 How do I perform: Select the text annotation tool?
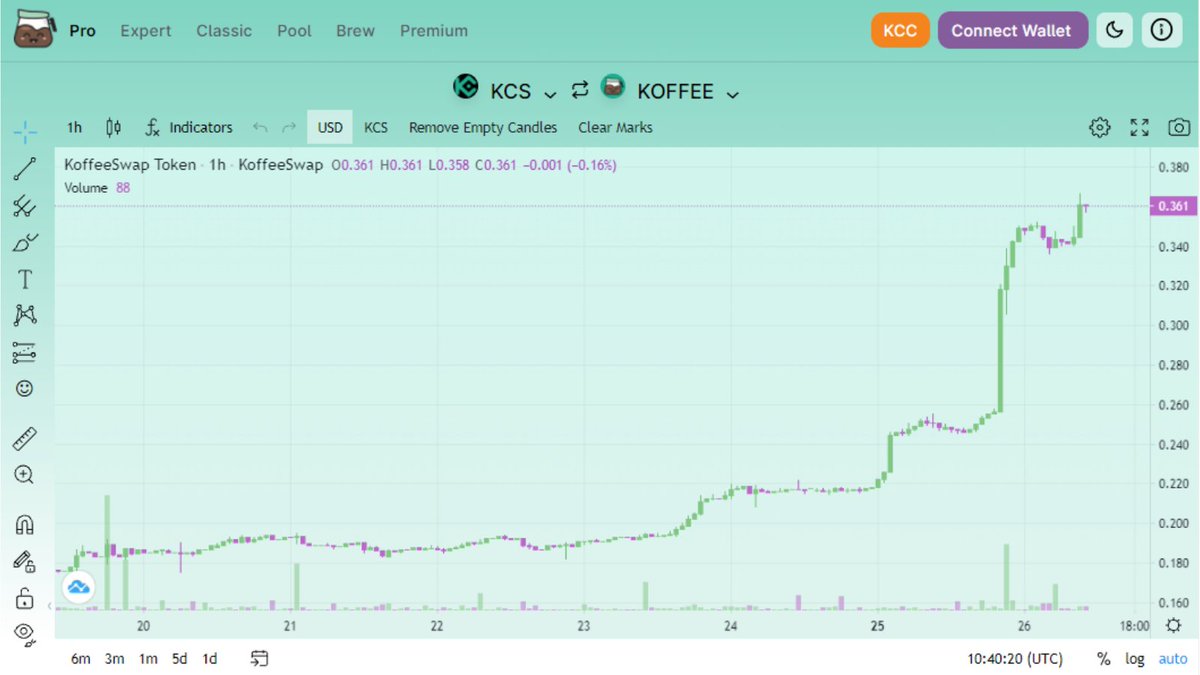pyautogui.click(x=24, y=278)
